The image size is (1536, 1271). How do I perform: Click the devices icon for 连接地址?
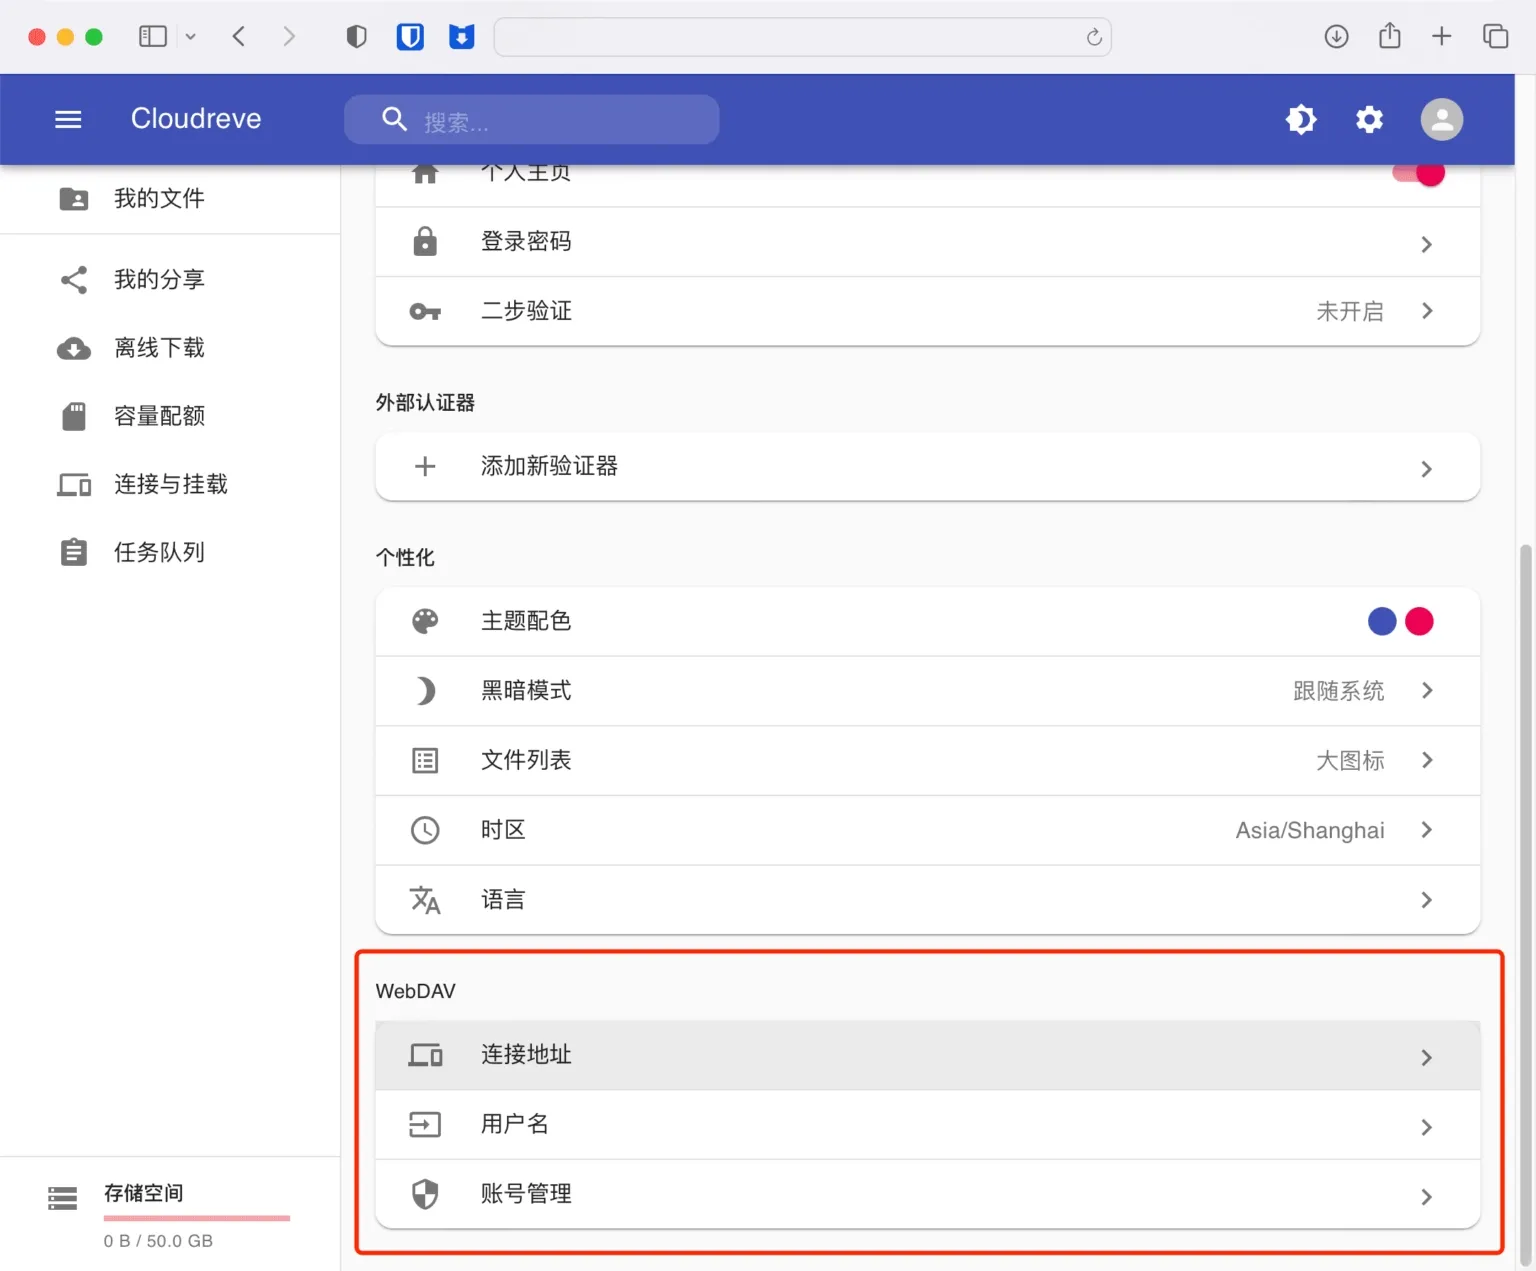pyautogui.click(x=425, y=1055)
